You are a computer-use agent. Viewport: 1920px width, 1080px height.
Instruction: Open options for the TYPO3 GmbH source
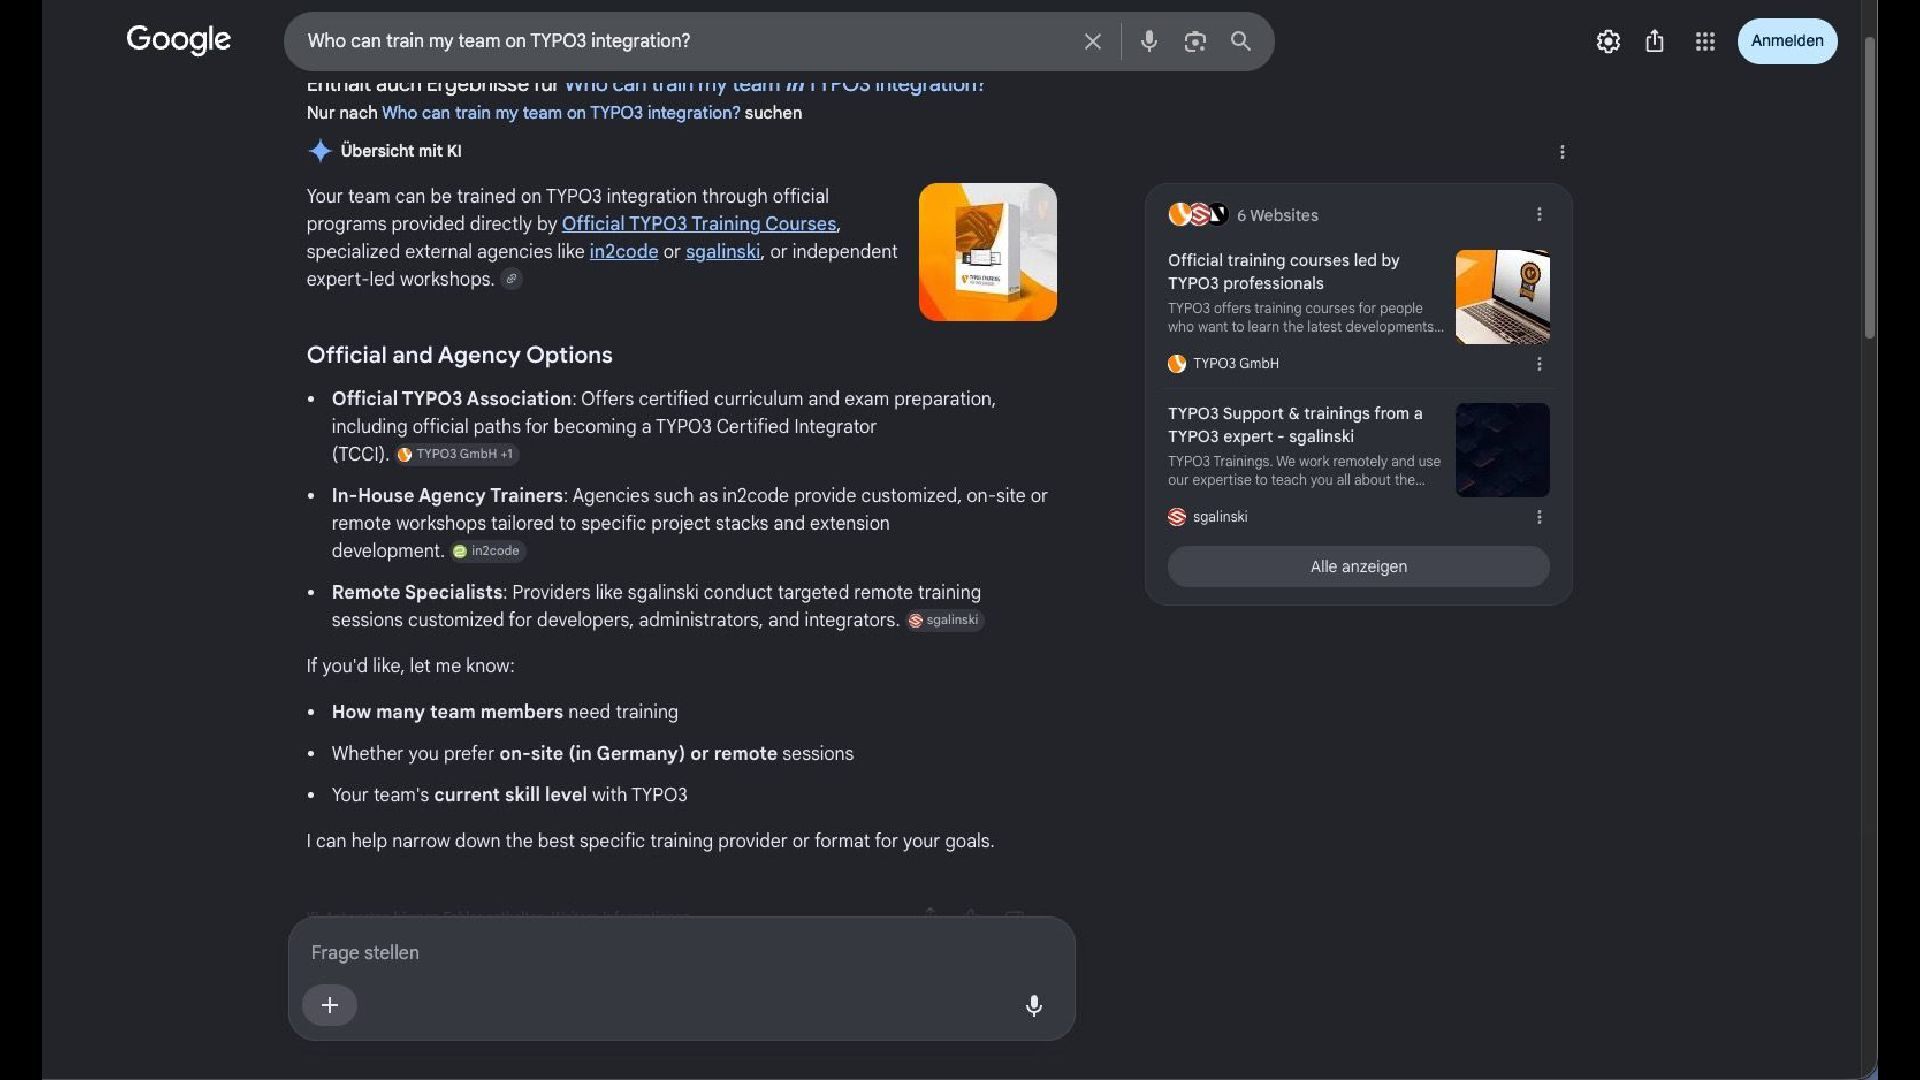point(1539,364)
